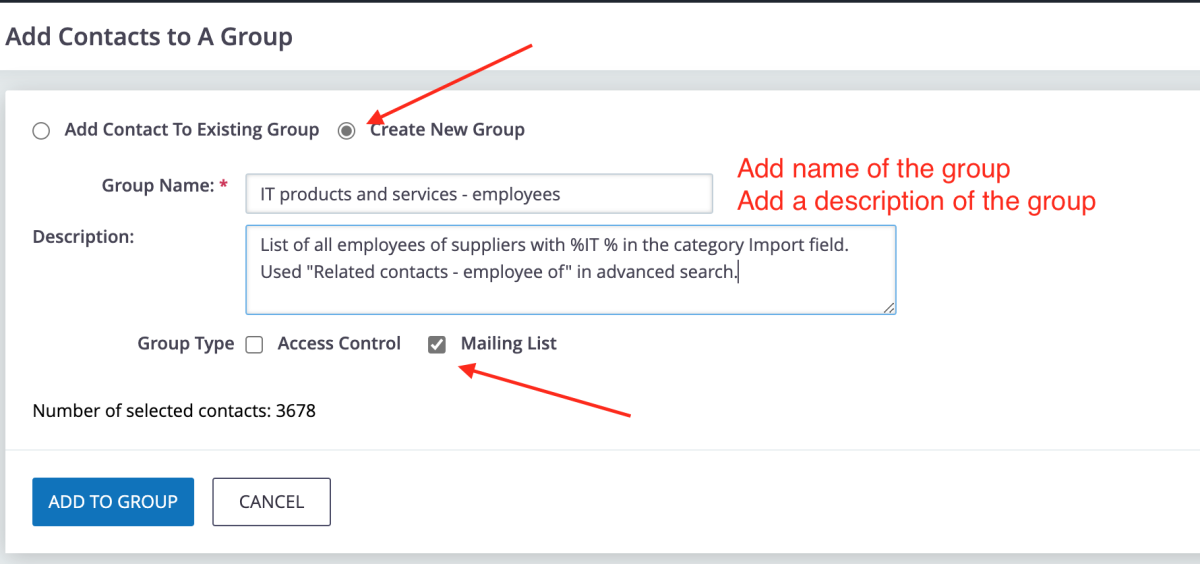Click the "Add Contacts to A Group" heading
Screen dimensions: 1200x564
(x=149, y=38)
